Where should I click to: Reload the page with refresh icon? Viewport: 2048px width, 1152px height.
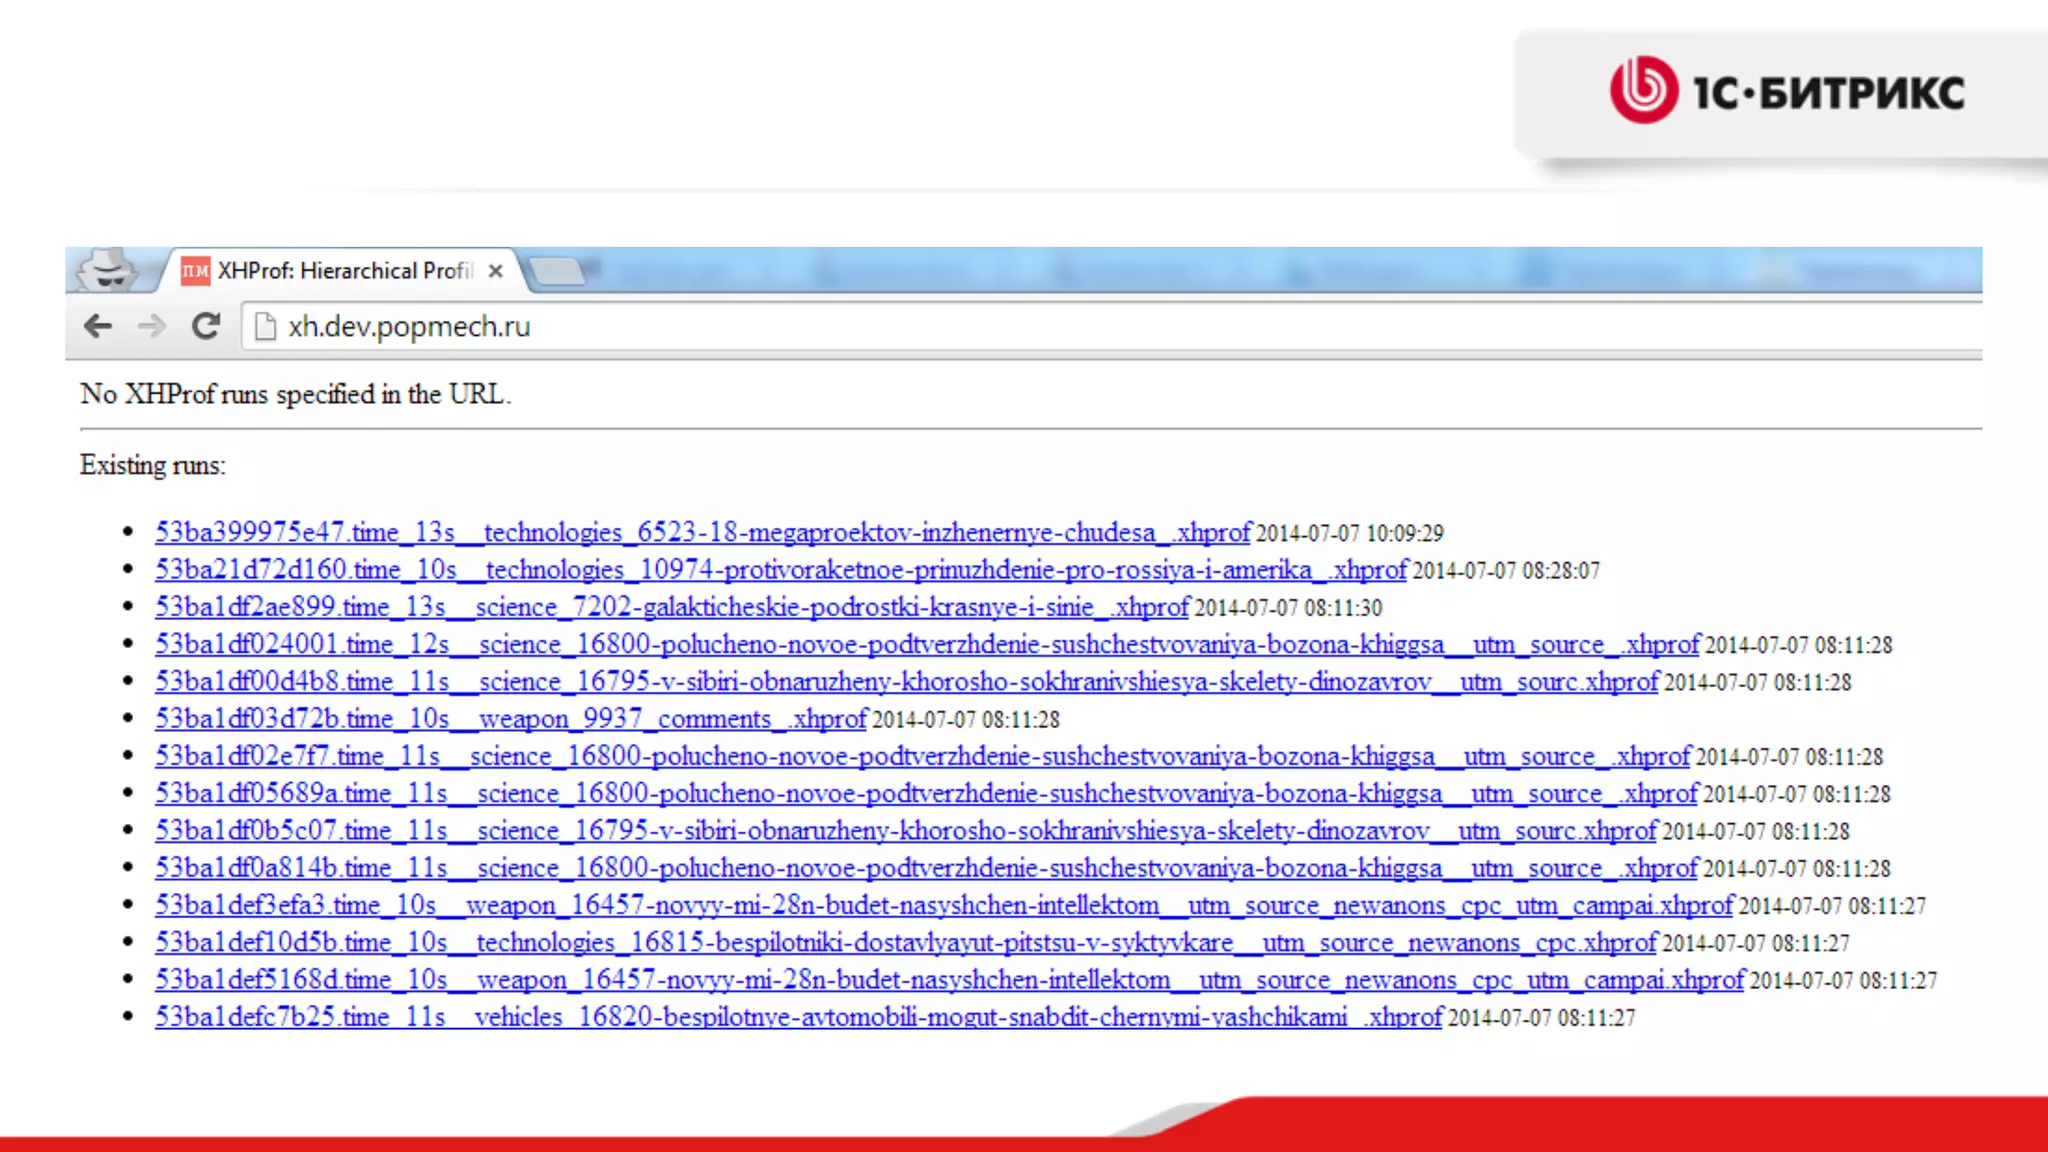[x=206, y=326]
